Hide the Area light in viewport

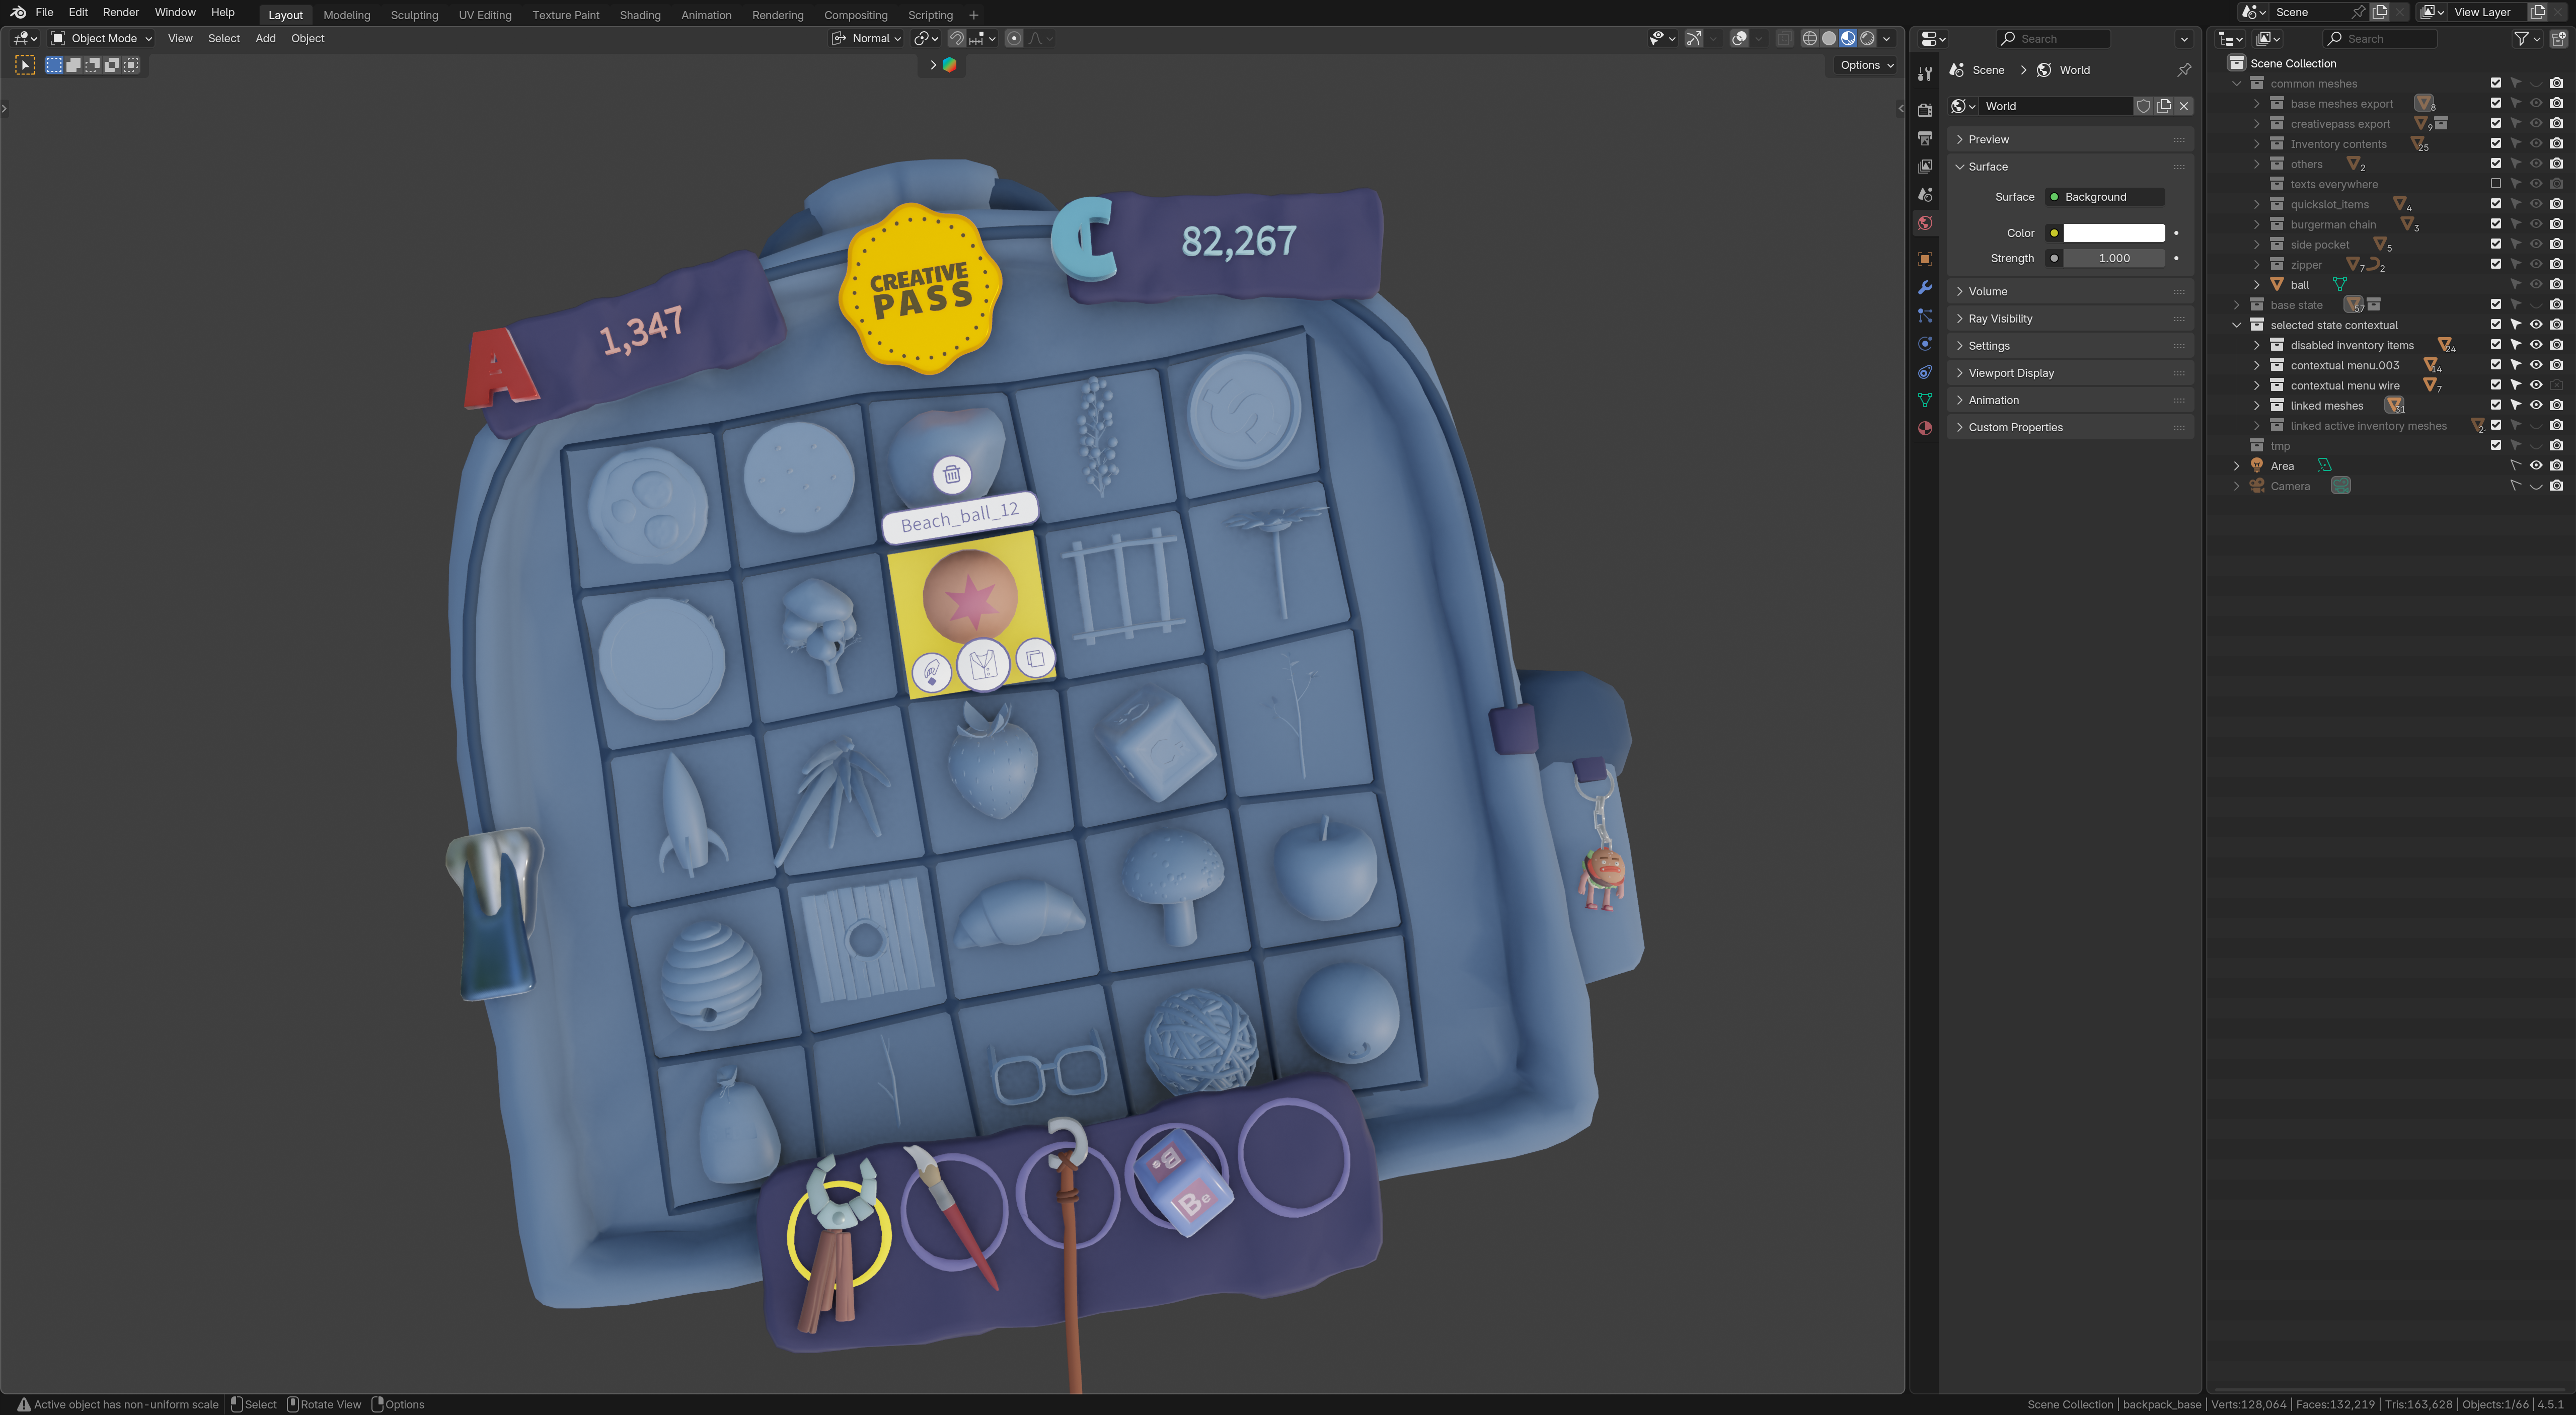2535,465
